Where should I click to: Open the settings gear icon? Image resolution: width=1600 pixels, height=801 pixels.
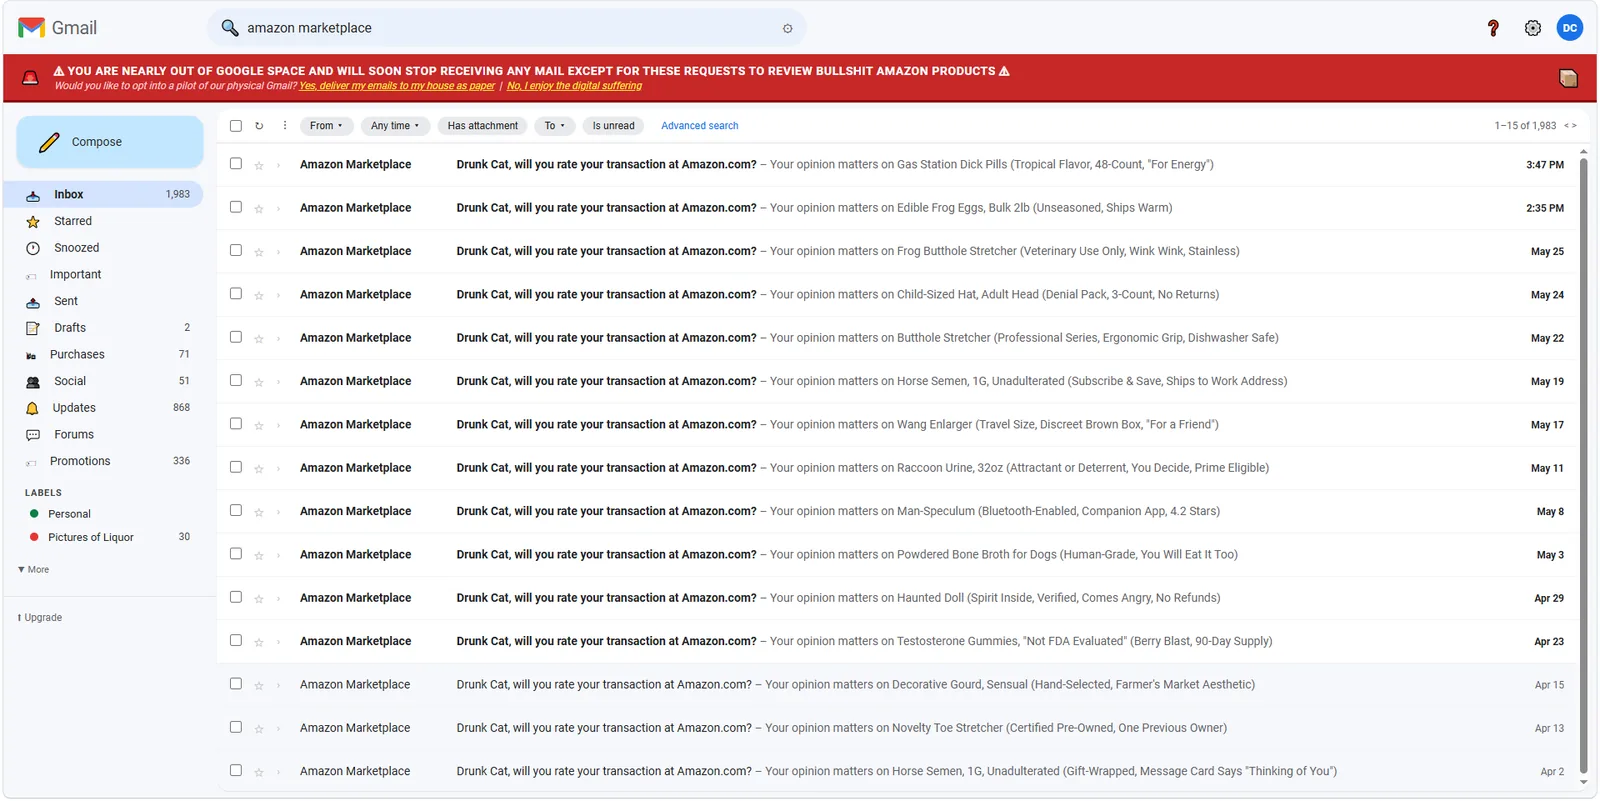pyautogui.click(x=1533, y=28)
